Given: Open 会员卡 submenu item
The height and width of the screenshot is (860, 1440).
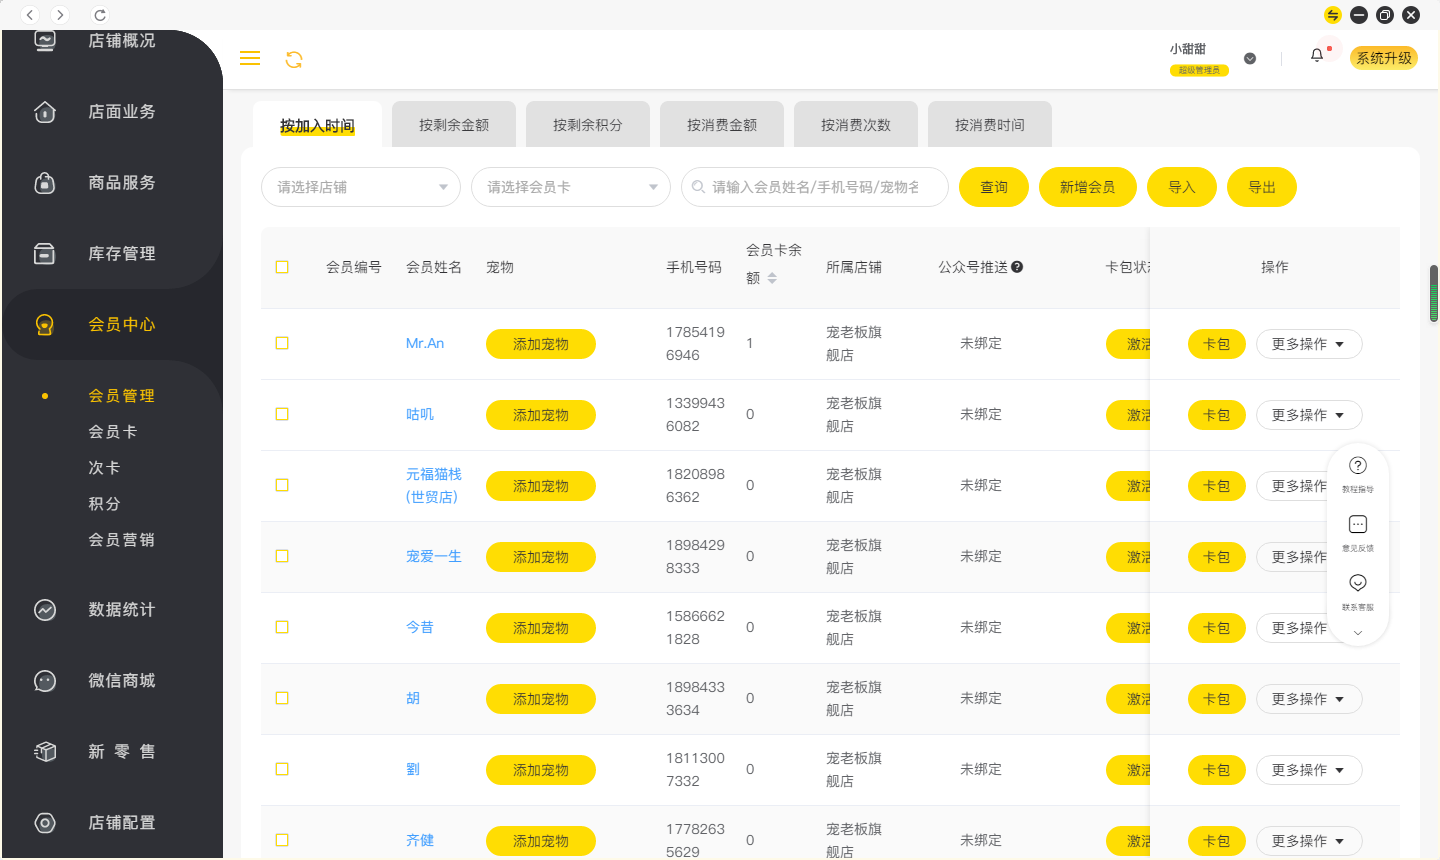Looking at the screenshot, I should click(113, 432).
